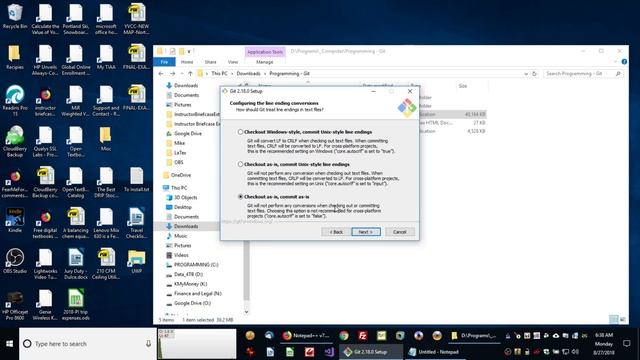
Task: Open OBS Studio desktop shortcut
Action: 15,261
